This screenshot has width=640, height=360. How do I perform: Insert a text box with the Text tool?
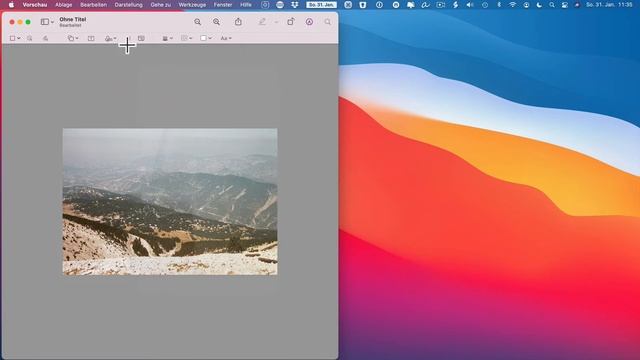click(91, 38)
